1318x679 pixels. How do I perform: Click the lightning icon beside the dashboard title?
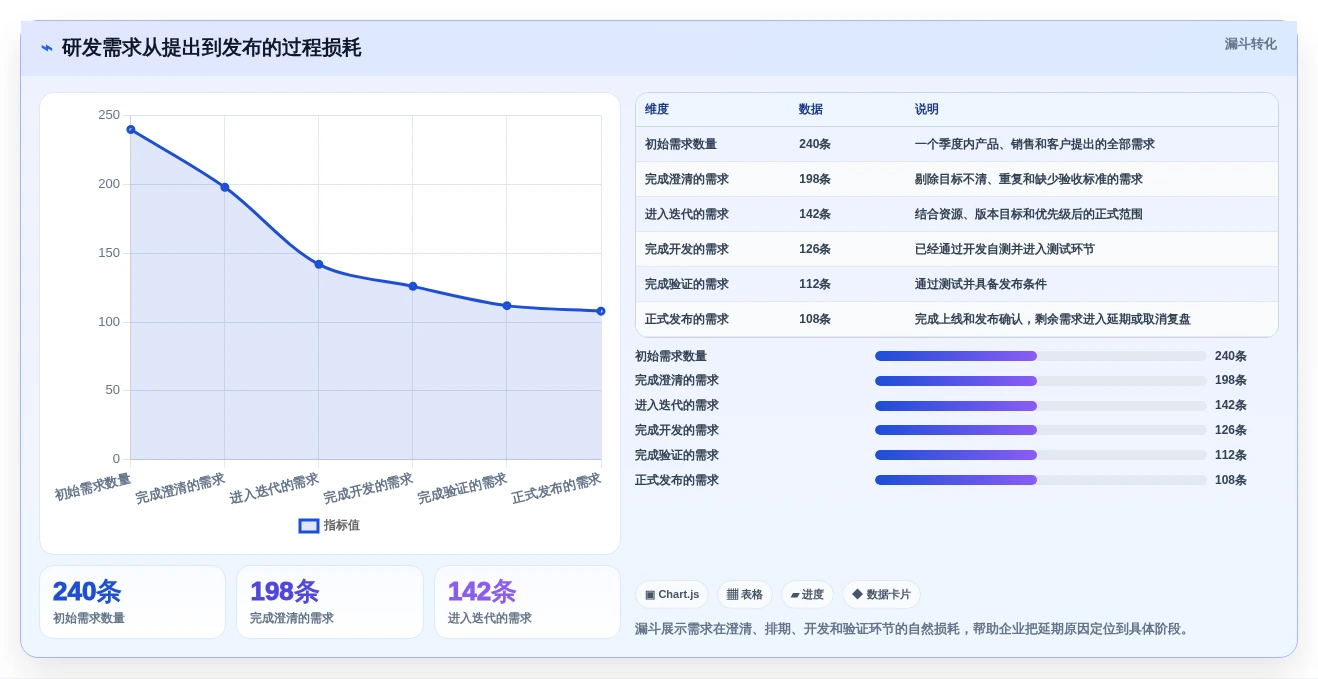47,48
